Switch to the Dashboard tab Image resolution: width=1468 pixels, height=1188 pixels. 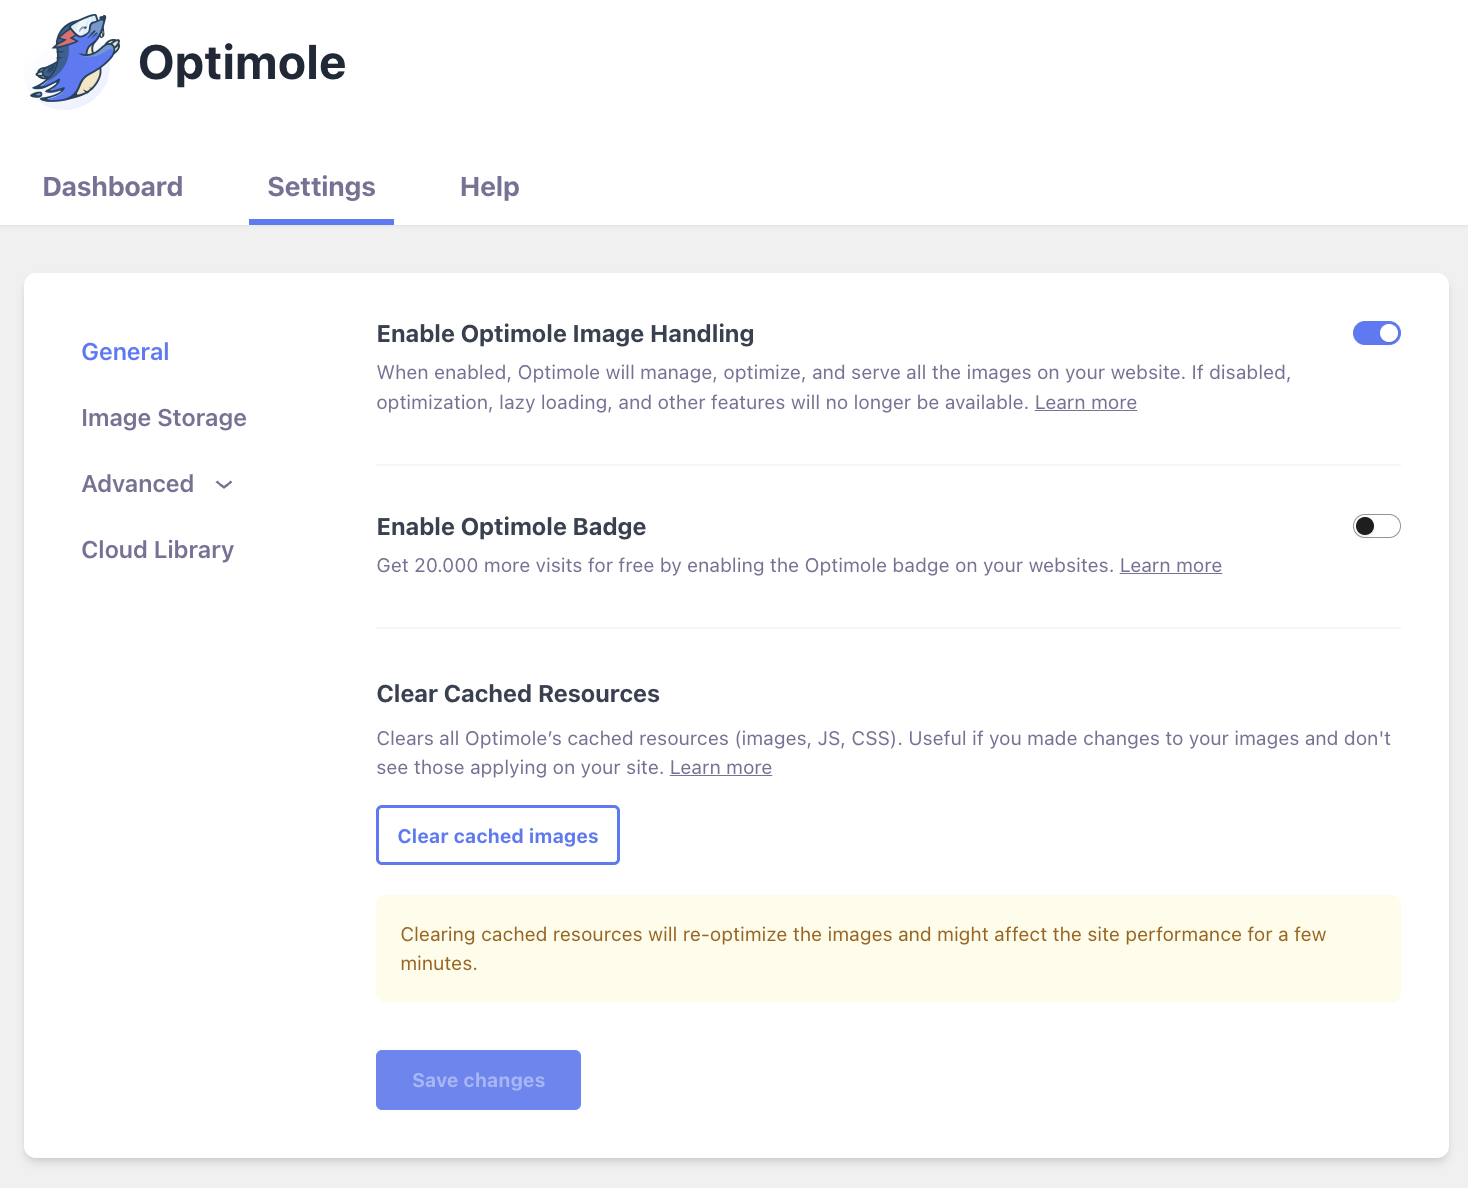(113, 187)
